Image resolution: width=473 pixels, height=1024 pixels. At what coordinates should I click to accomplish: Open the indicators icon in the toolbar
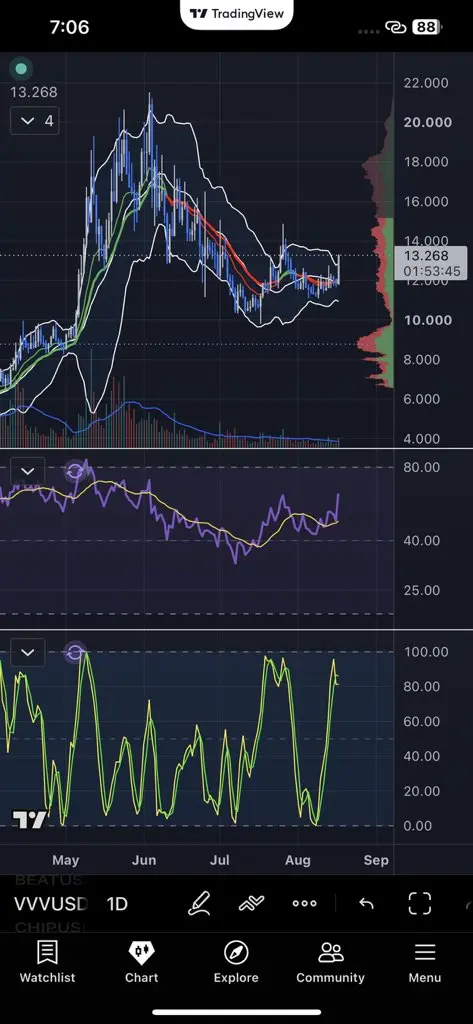(252, 903)
